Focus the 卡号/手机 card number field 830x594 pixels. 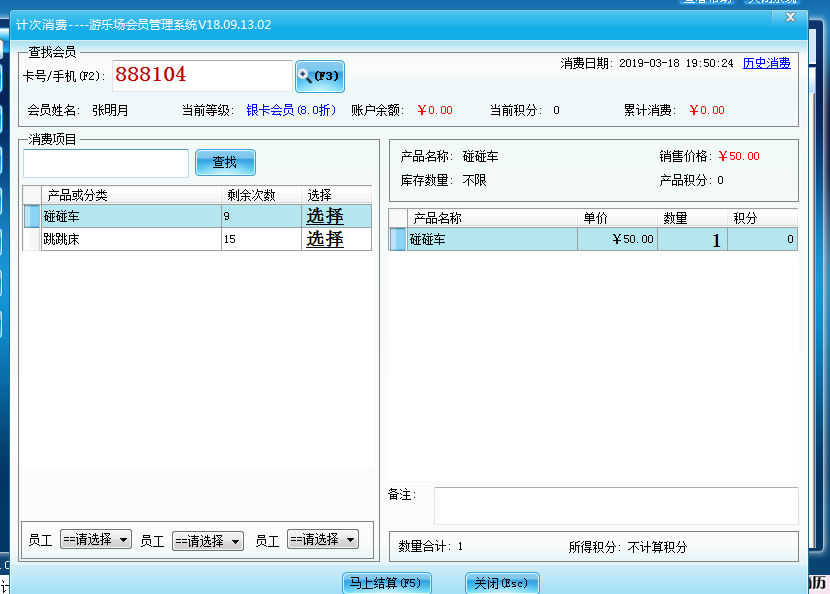[x=202, y=75]
